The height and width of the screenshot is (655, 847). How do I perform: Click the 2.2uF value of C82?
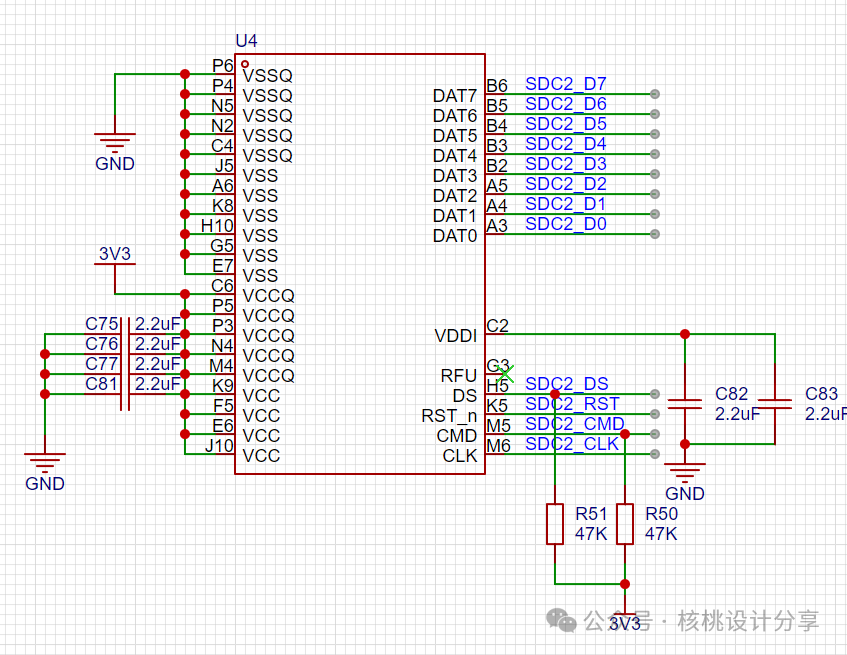[x=737, y=414]
